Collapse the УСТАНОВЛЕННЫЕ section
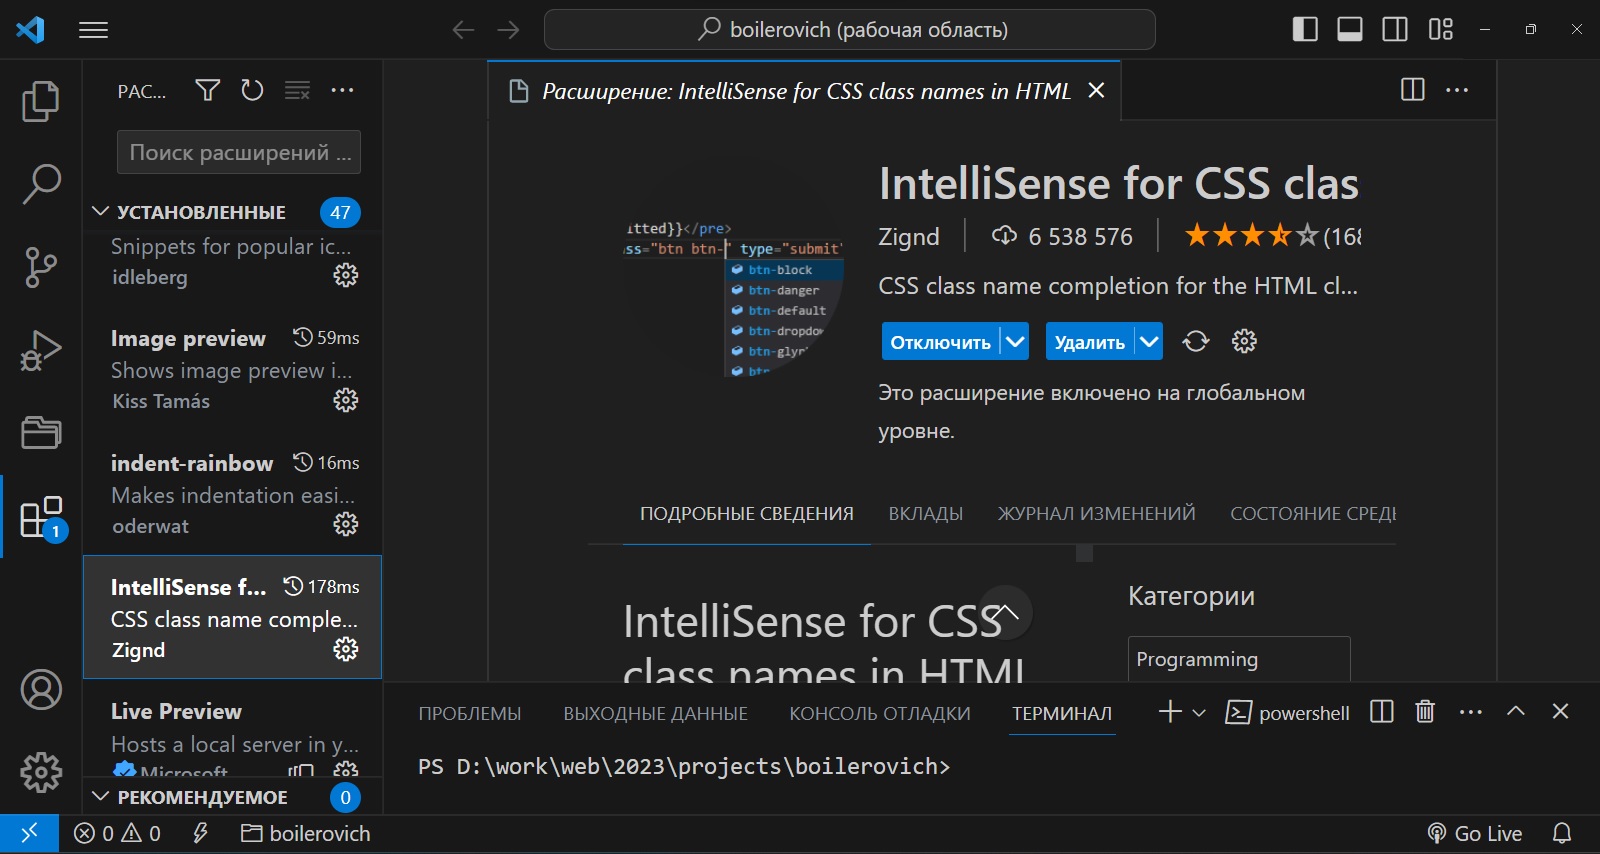Viewport: 1600px width, 854px height. [x=201, y=212]
